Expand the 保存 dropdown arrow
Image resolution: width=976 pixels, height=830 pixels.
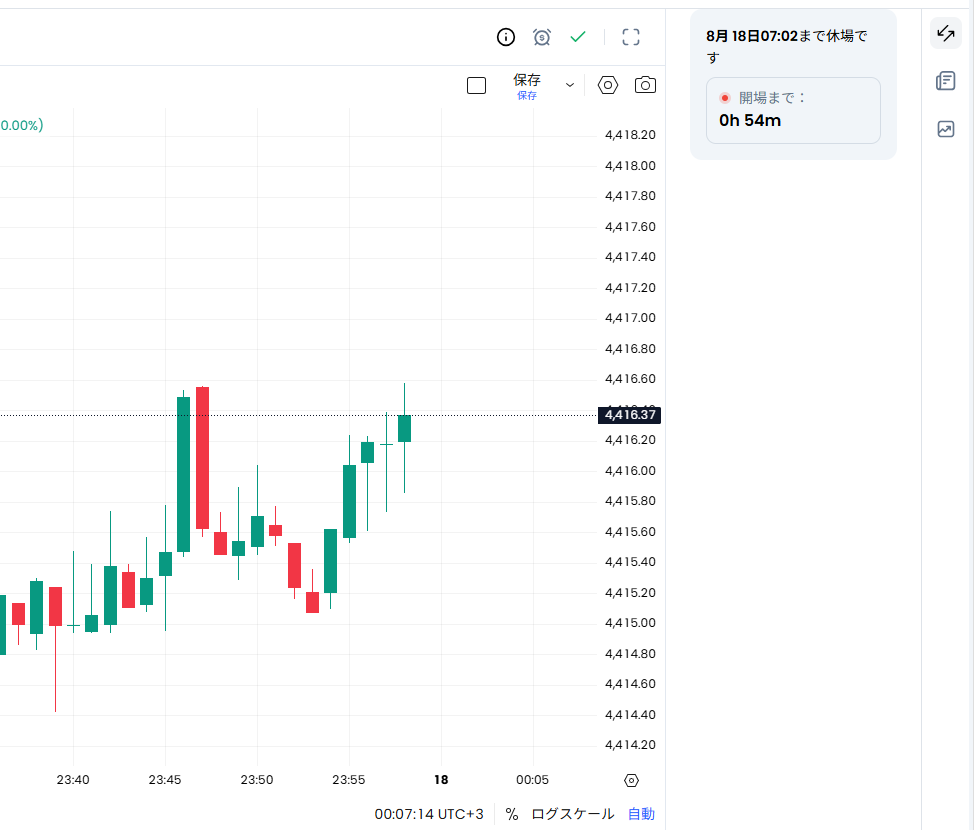click(x=570, y=85)
